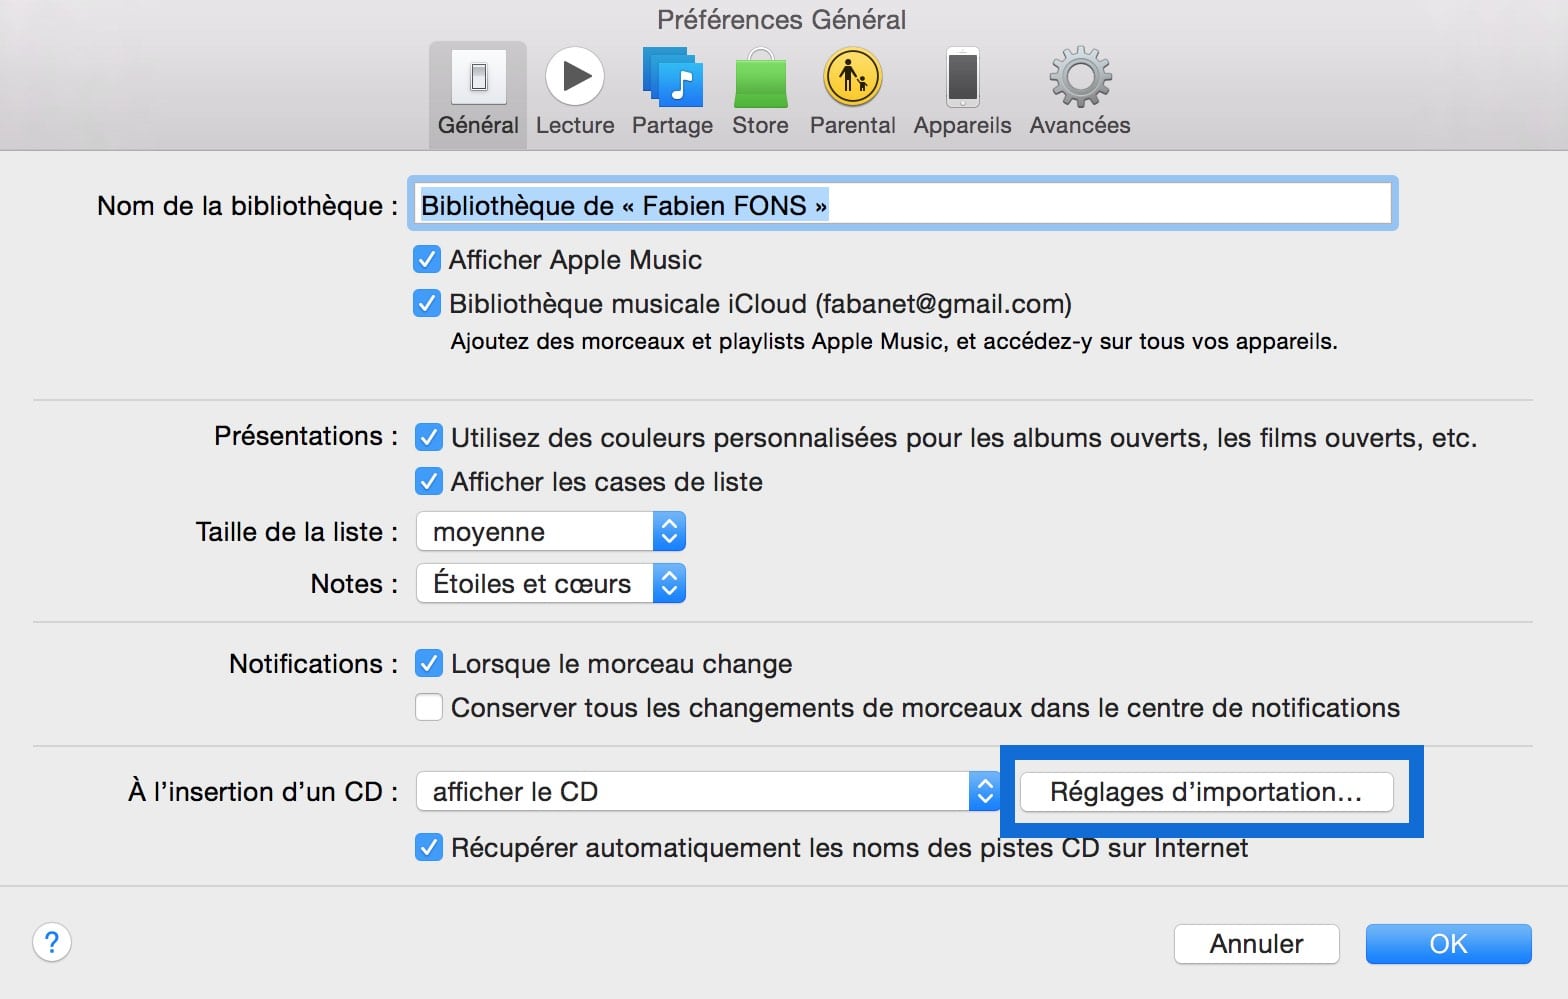Open the Store shopping bag icon

click(760, 78)
